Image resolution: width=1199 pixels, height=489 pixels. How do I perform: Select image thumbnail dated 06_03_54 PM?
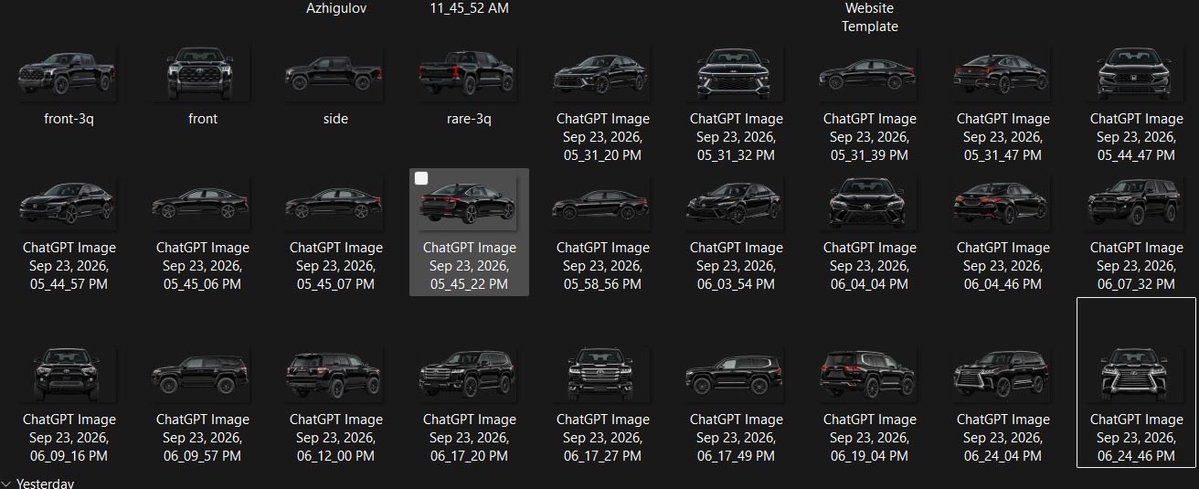pos(736,203)
